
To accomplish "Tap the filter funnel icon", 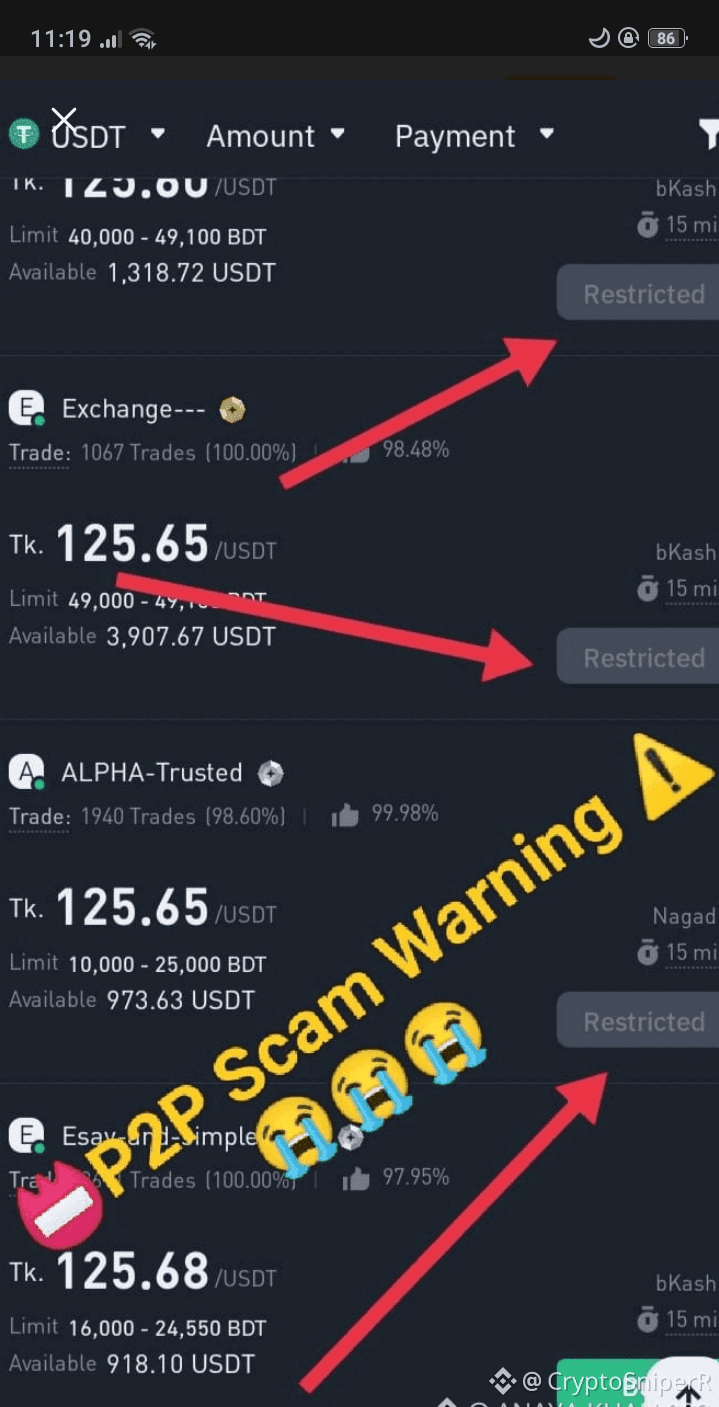I will click(708, 134).
